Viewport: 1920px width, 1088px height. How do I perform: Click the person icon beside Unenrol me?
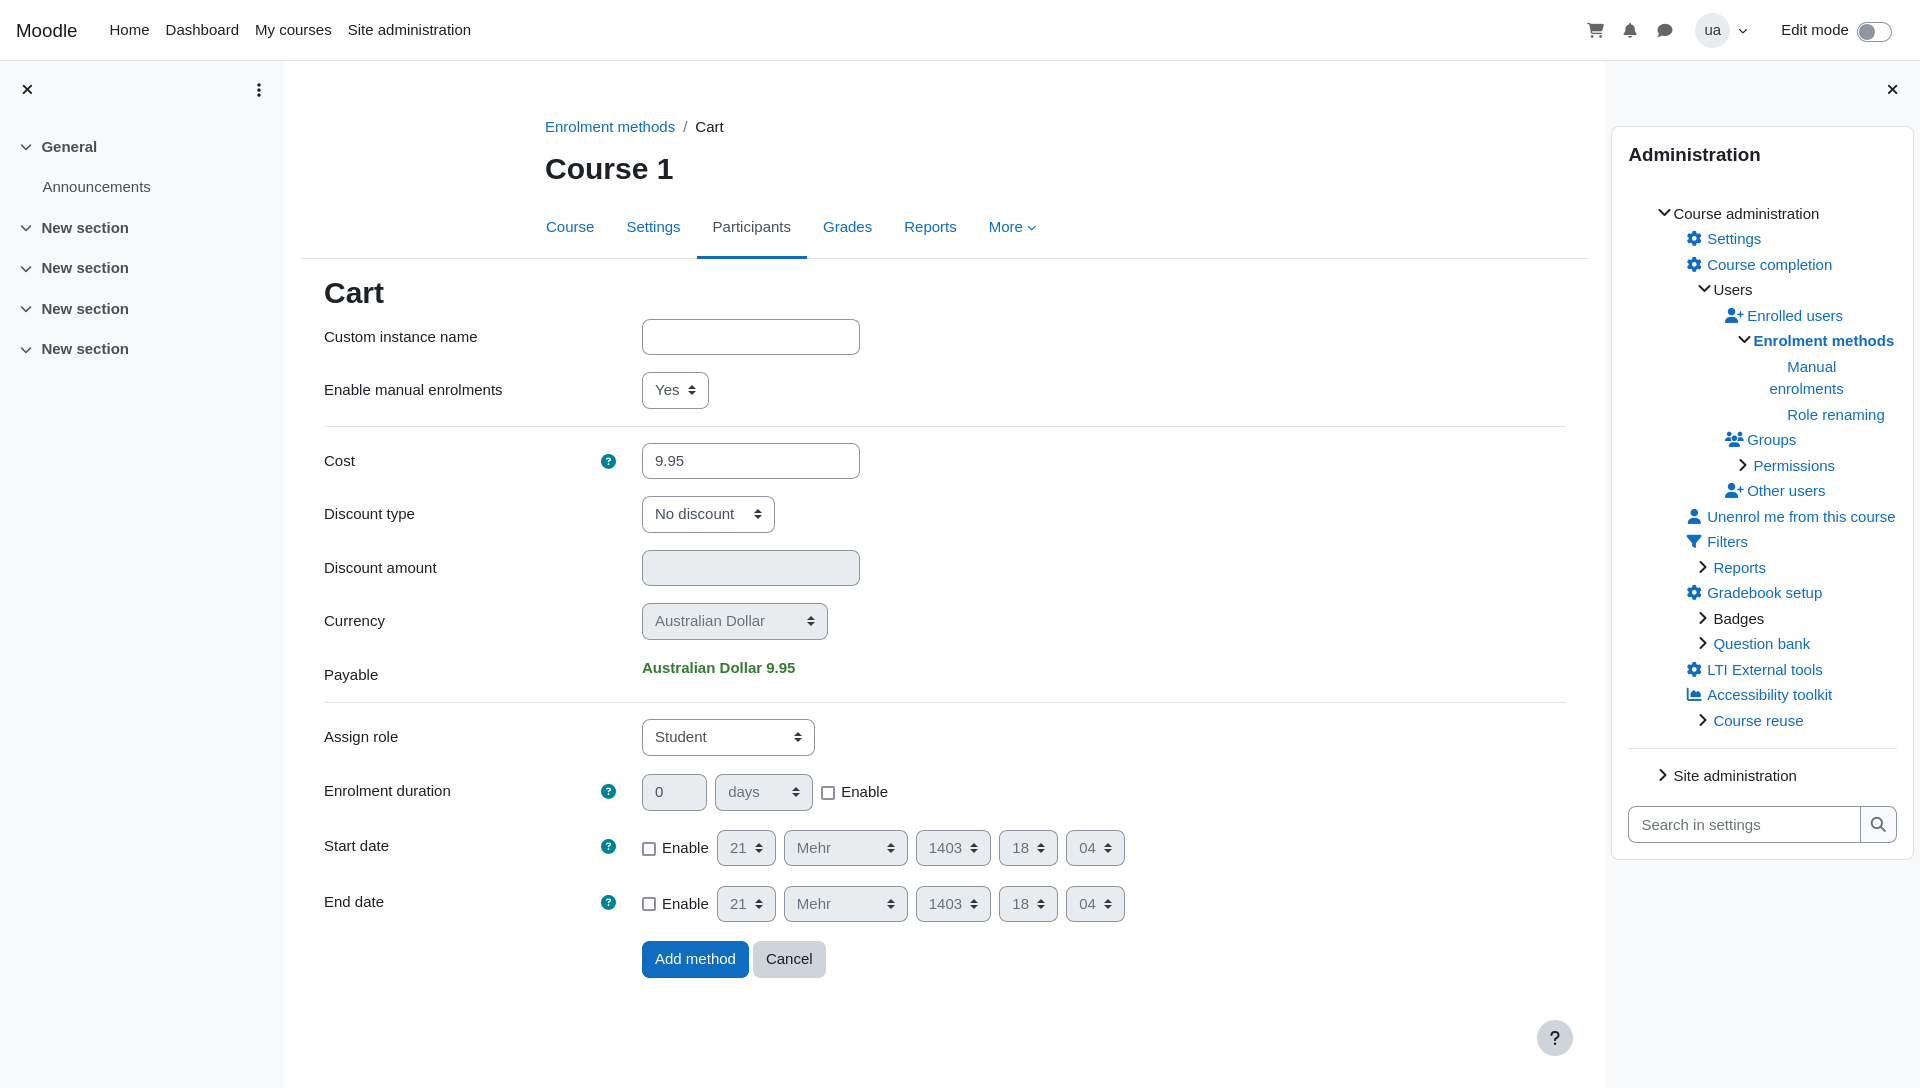point(1694,517)
